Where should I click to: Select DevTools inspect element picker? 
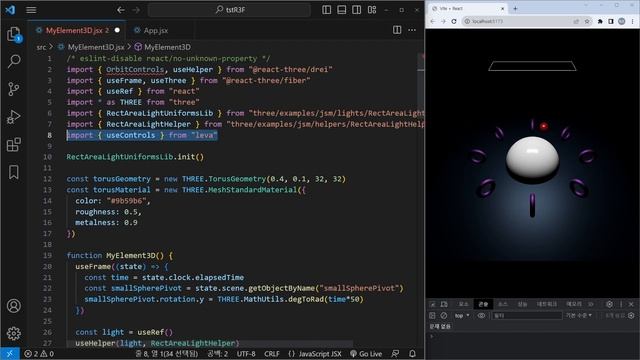433,304
